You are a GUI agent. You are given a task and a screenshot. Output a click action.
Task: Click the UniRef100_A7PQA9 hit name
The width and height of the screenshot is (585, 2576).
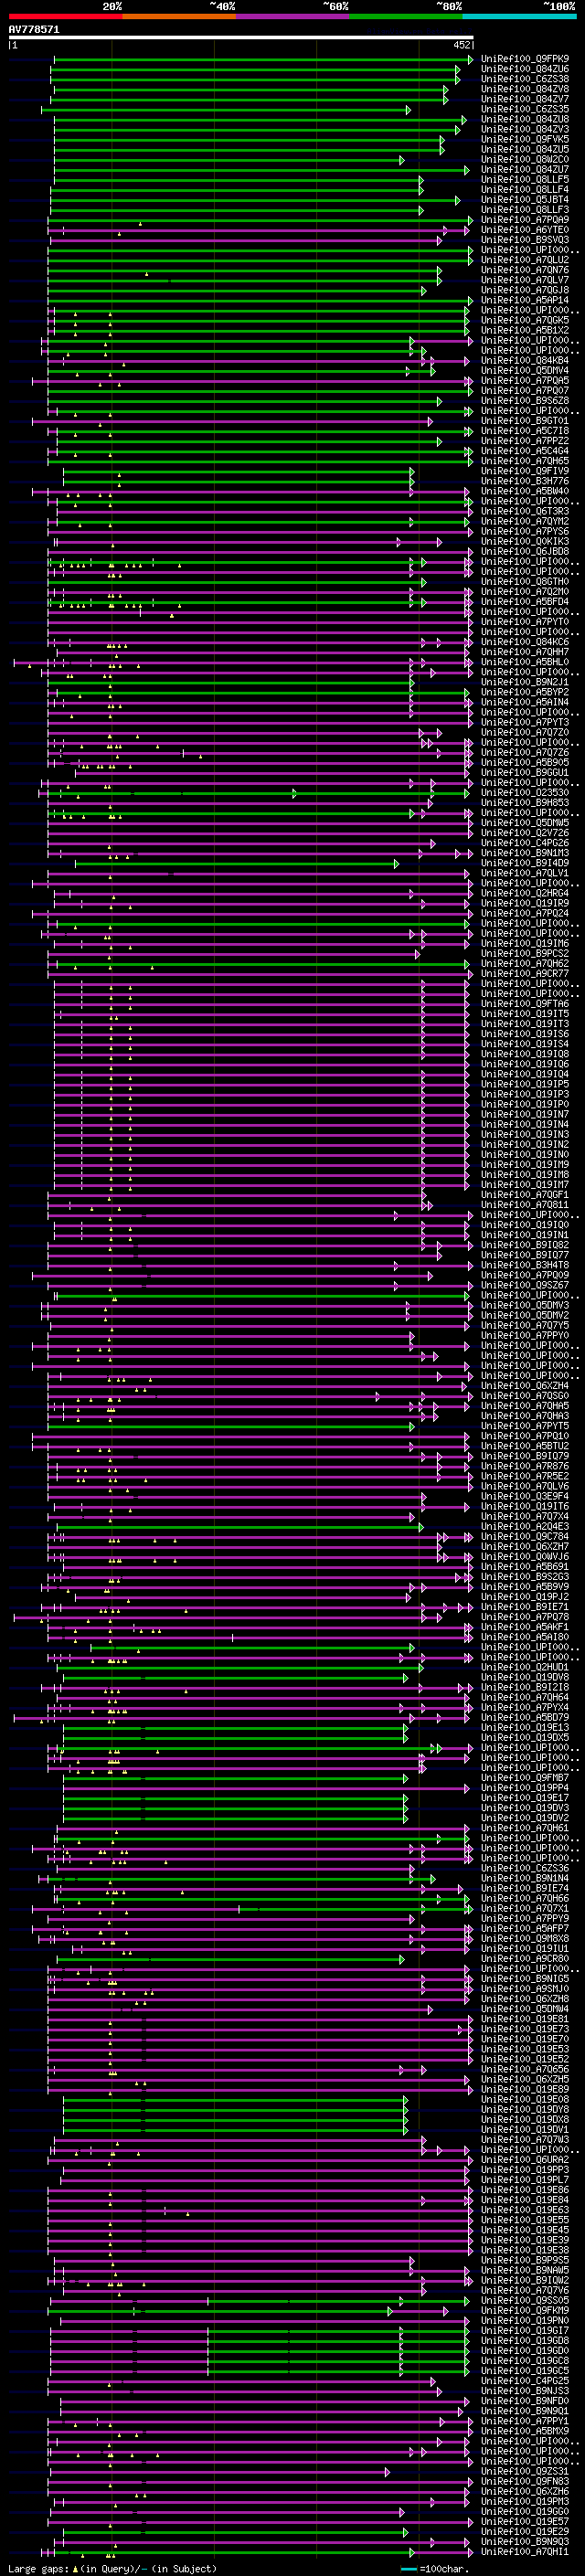(x=525, y=220)
